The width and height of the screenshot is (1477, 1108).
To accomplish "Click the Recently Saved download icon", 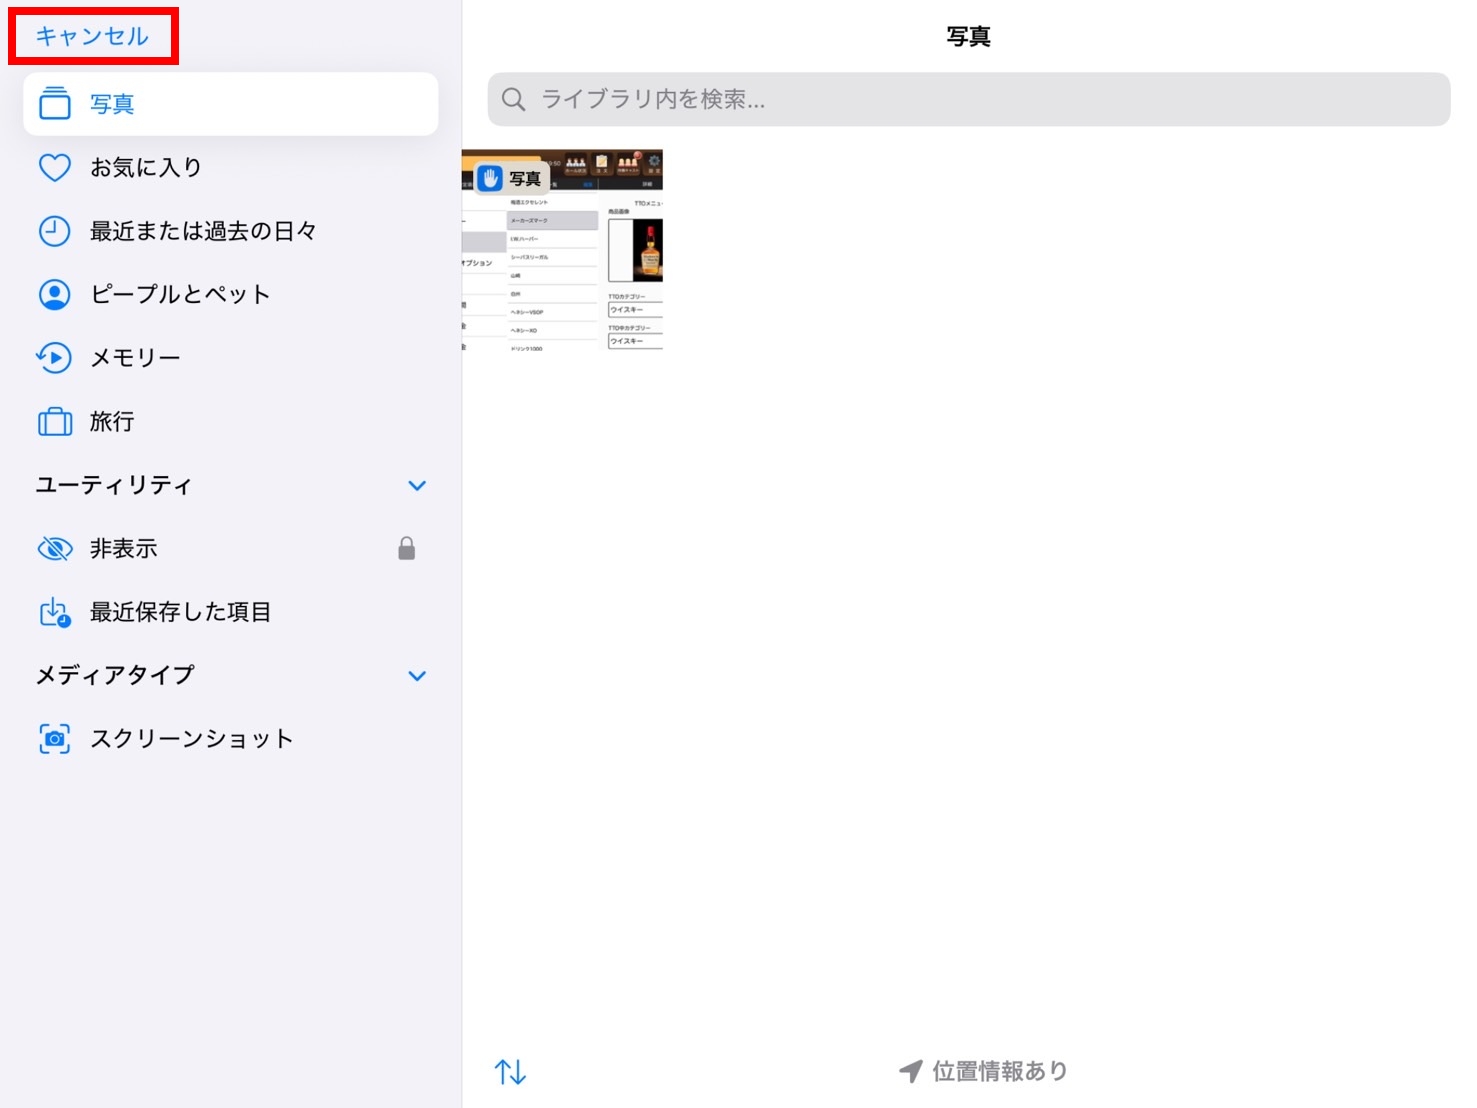I will pyautogui.click(x=55, y=612).
